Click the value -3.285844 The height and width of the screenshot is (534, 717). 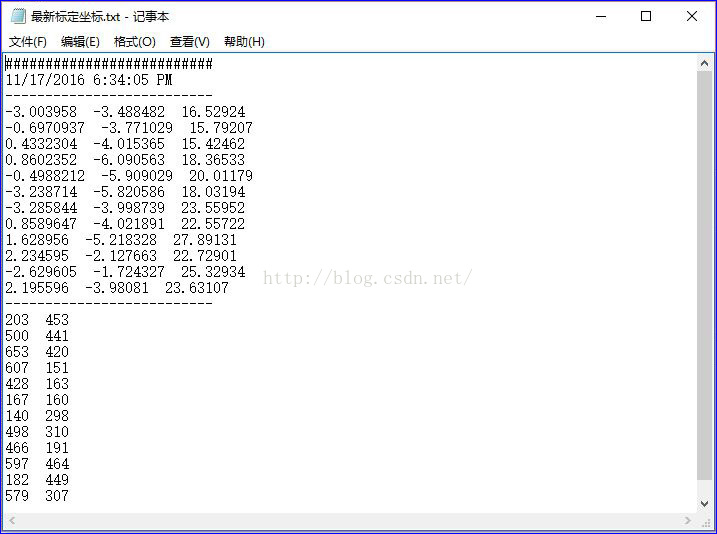point(41,208)
